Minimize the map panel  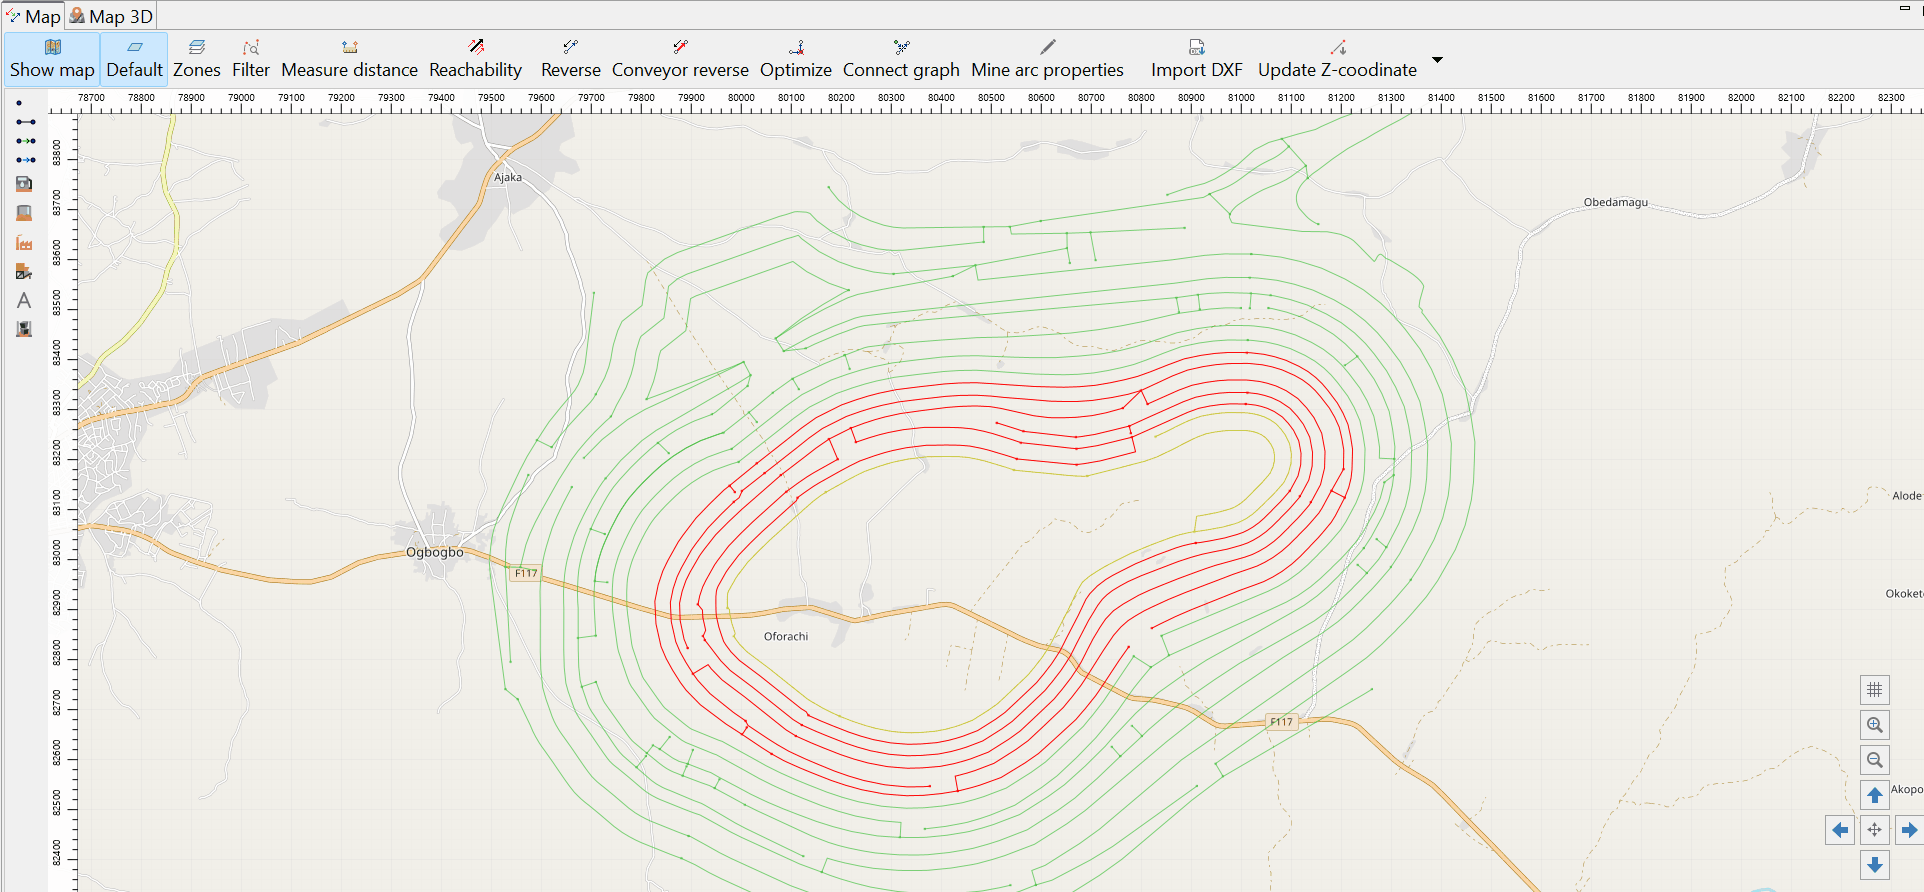coord(1905,8)
